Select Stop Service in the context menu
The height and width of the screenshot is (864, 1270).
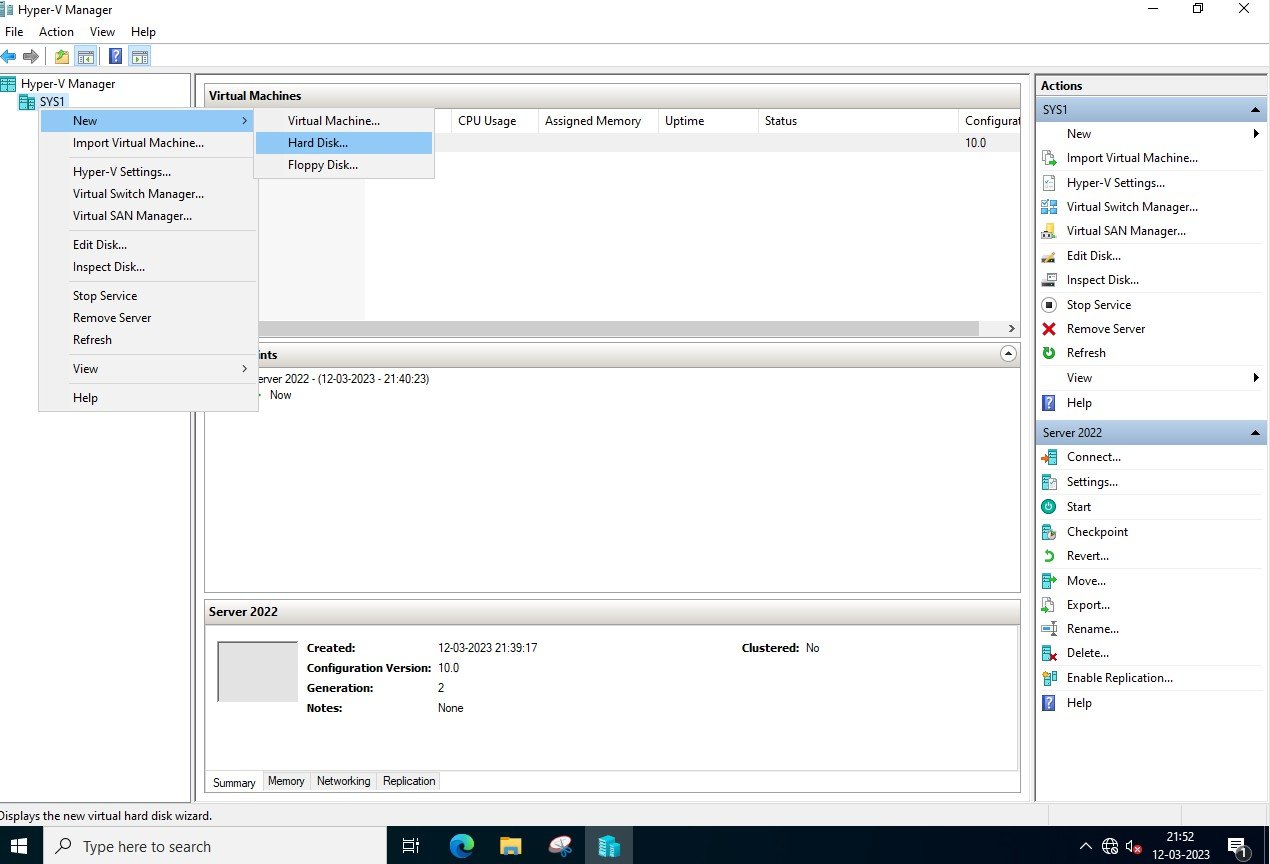pos(148,296)
